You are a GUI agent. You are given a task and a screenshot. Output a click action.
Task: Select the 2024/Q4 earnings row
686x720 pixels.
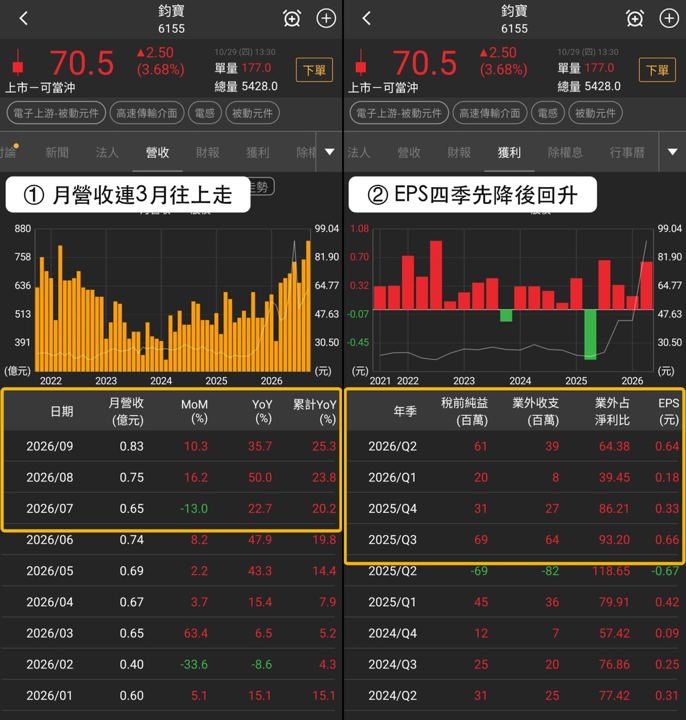[x=515, y=634]
